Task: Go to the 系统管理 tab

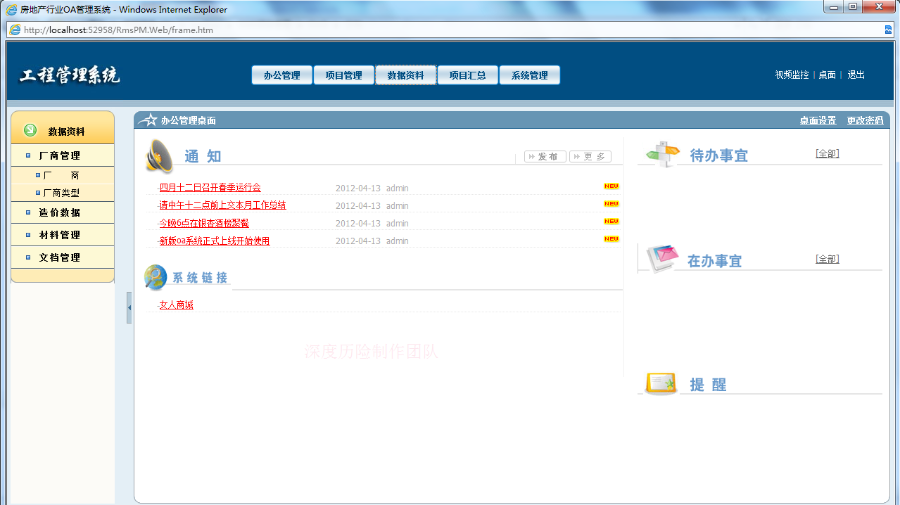Action: point(530,75)
